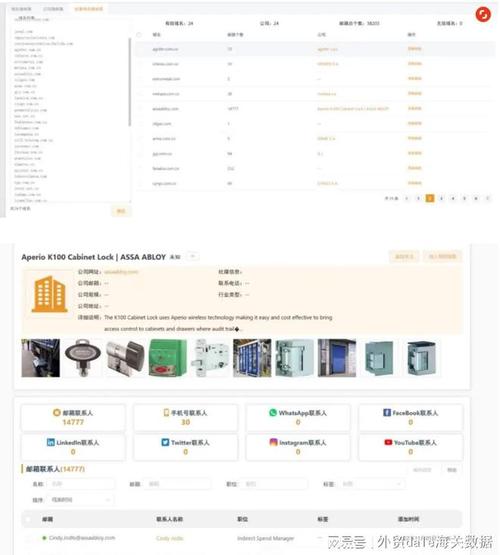Image resolution: width=500 pixels, height=555 pixels.
Task: Open the assaabloy.com company website link
Action: pos(121,272)
